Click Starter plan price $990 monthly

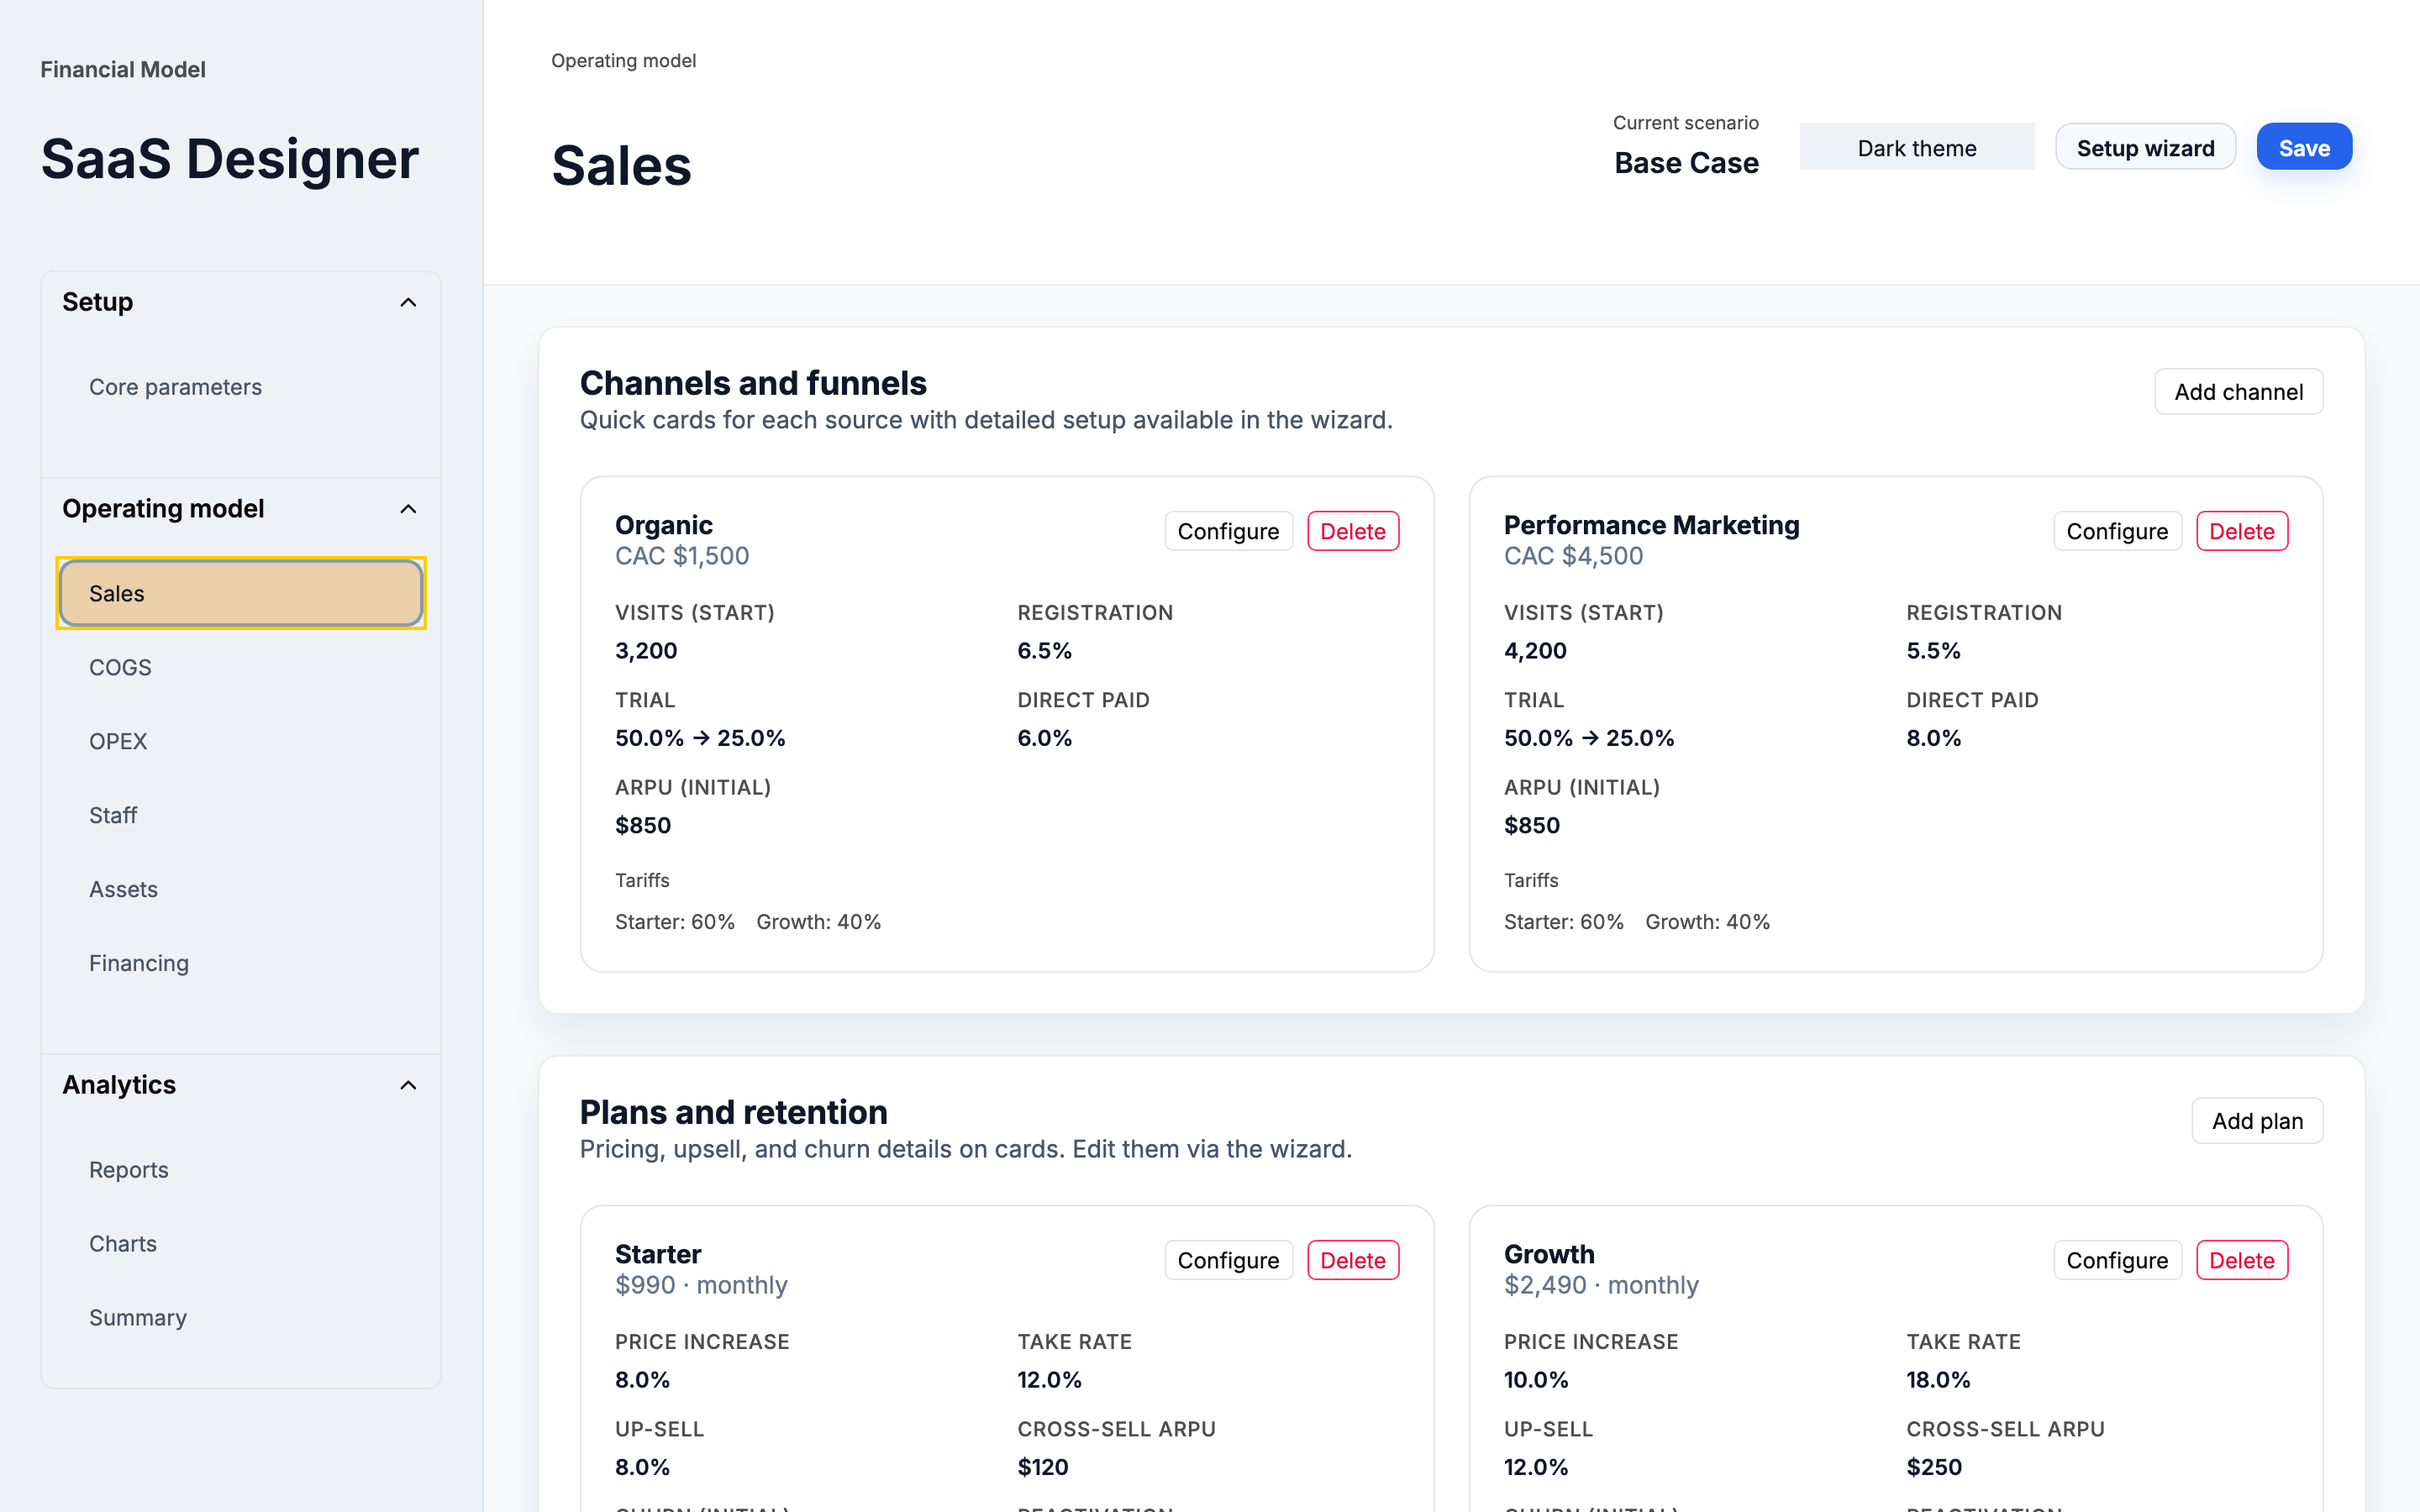click(x=701, y=1285)
